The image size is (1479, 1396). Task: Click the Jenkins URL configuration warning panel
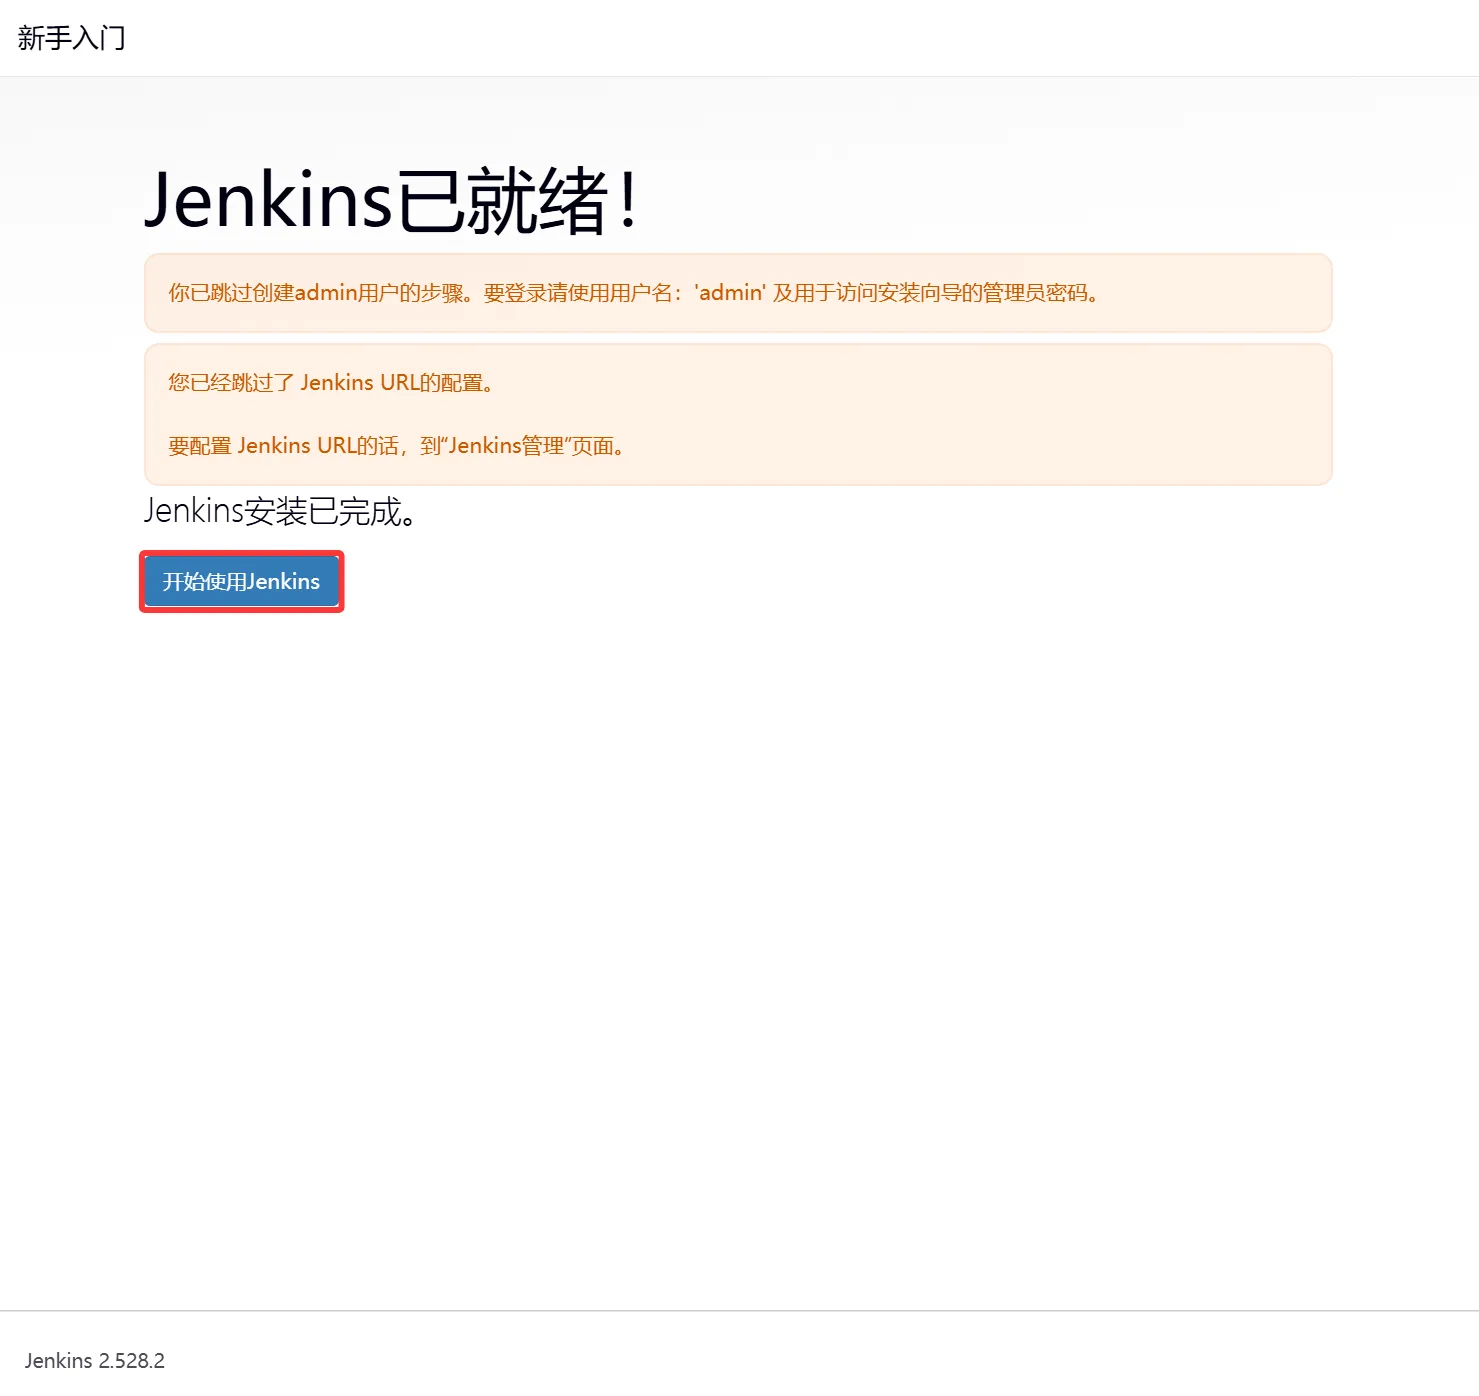point(737,413)
